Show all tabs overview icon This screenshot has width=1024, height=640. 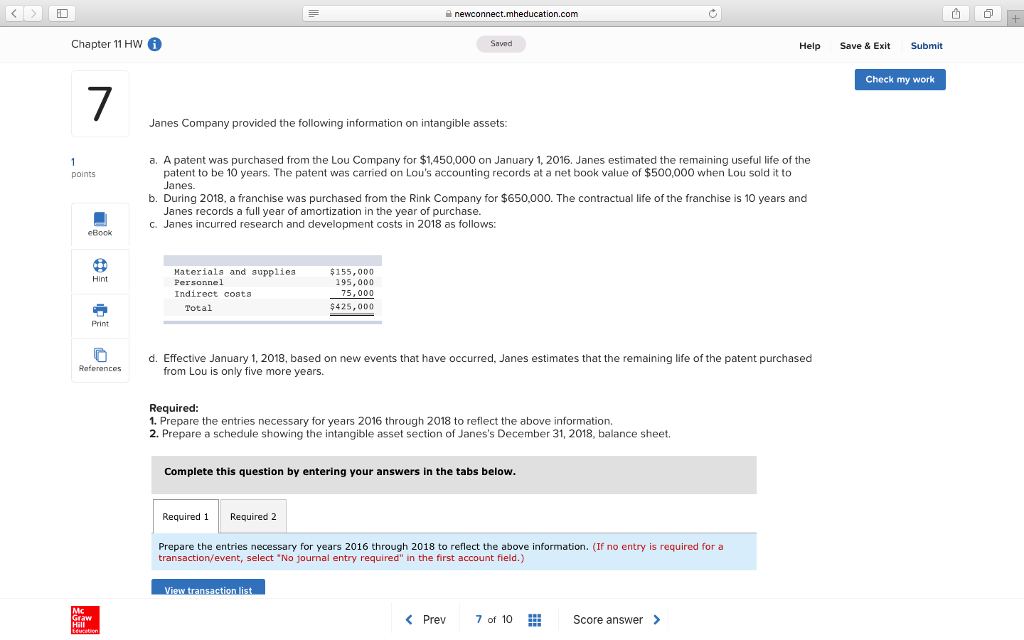(988, 13)
